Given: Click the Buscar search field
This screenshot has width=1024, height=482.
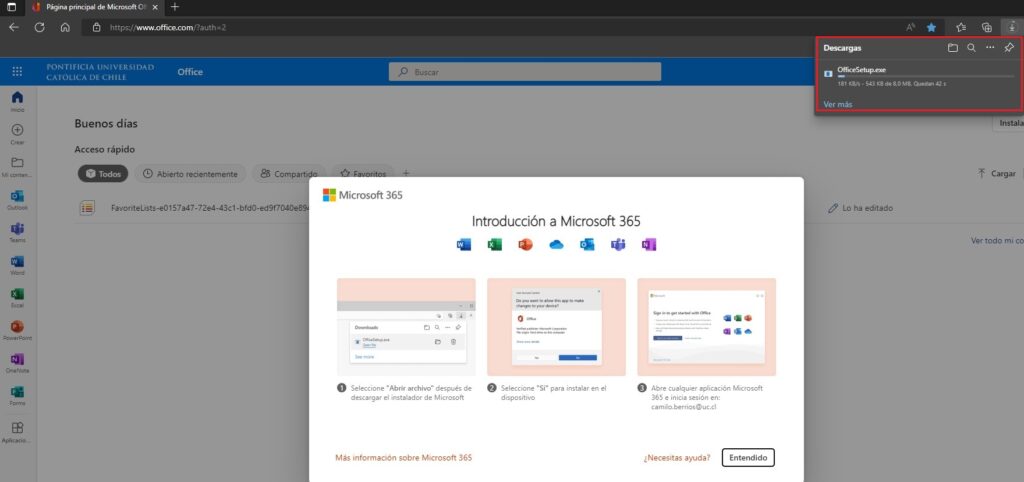Looking at the screenshot, I should pos(525,72).
